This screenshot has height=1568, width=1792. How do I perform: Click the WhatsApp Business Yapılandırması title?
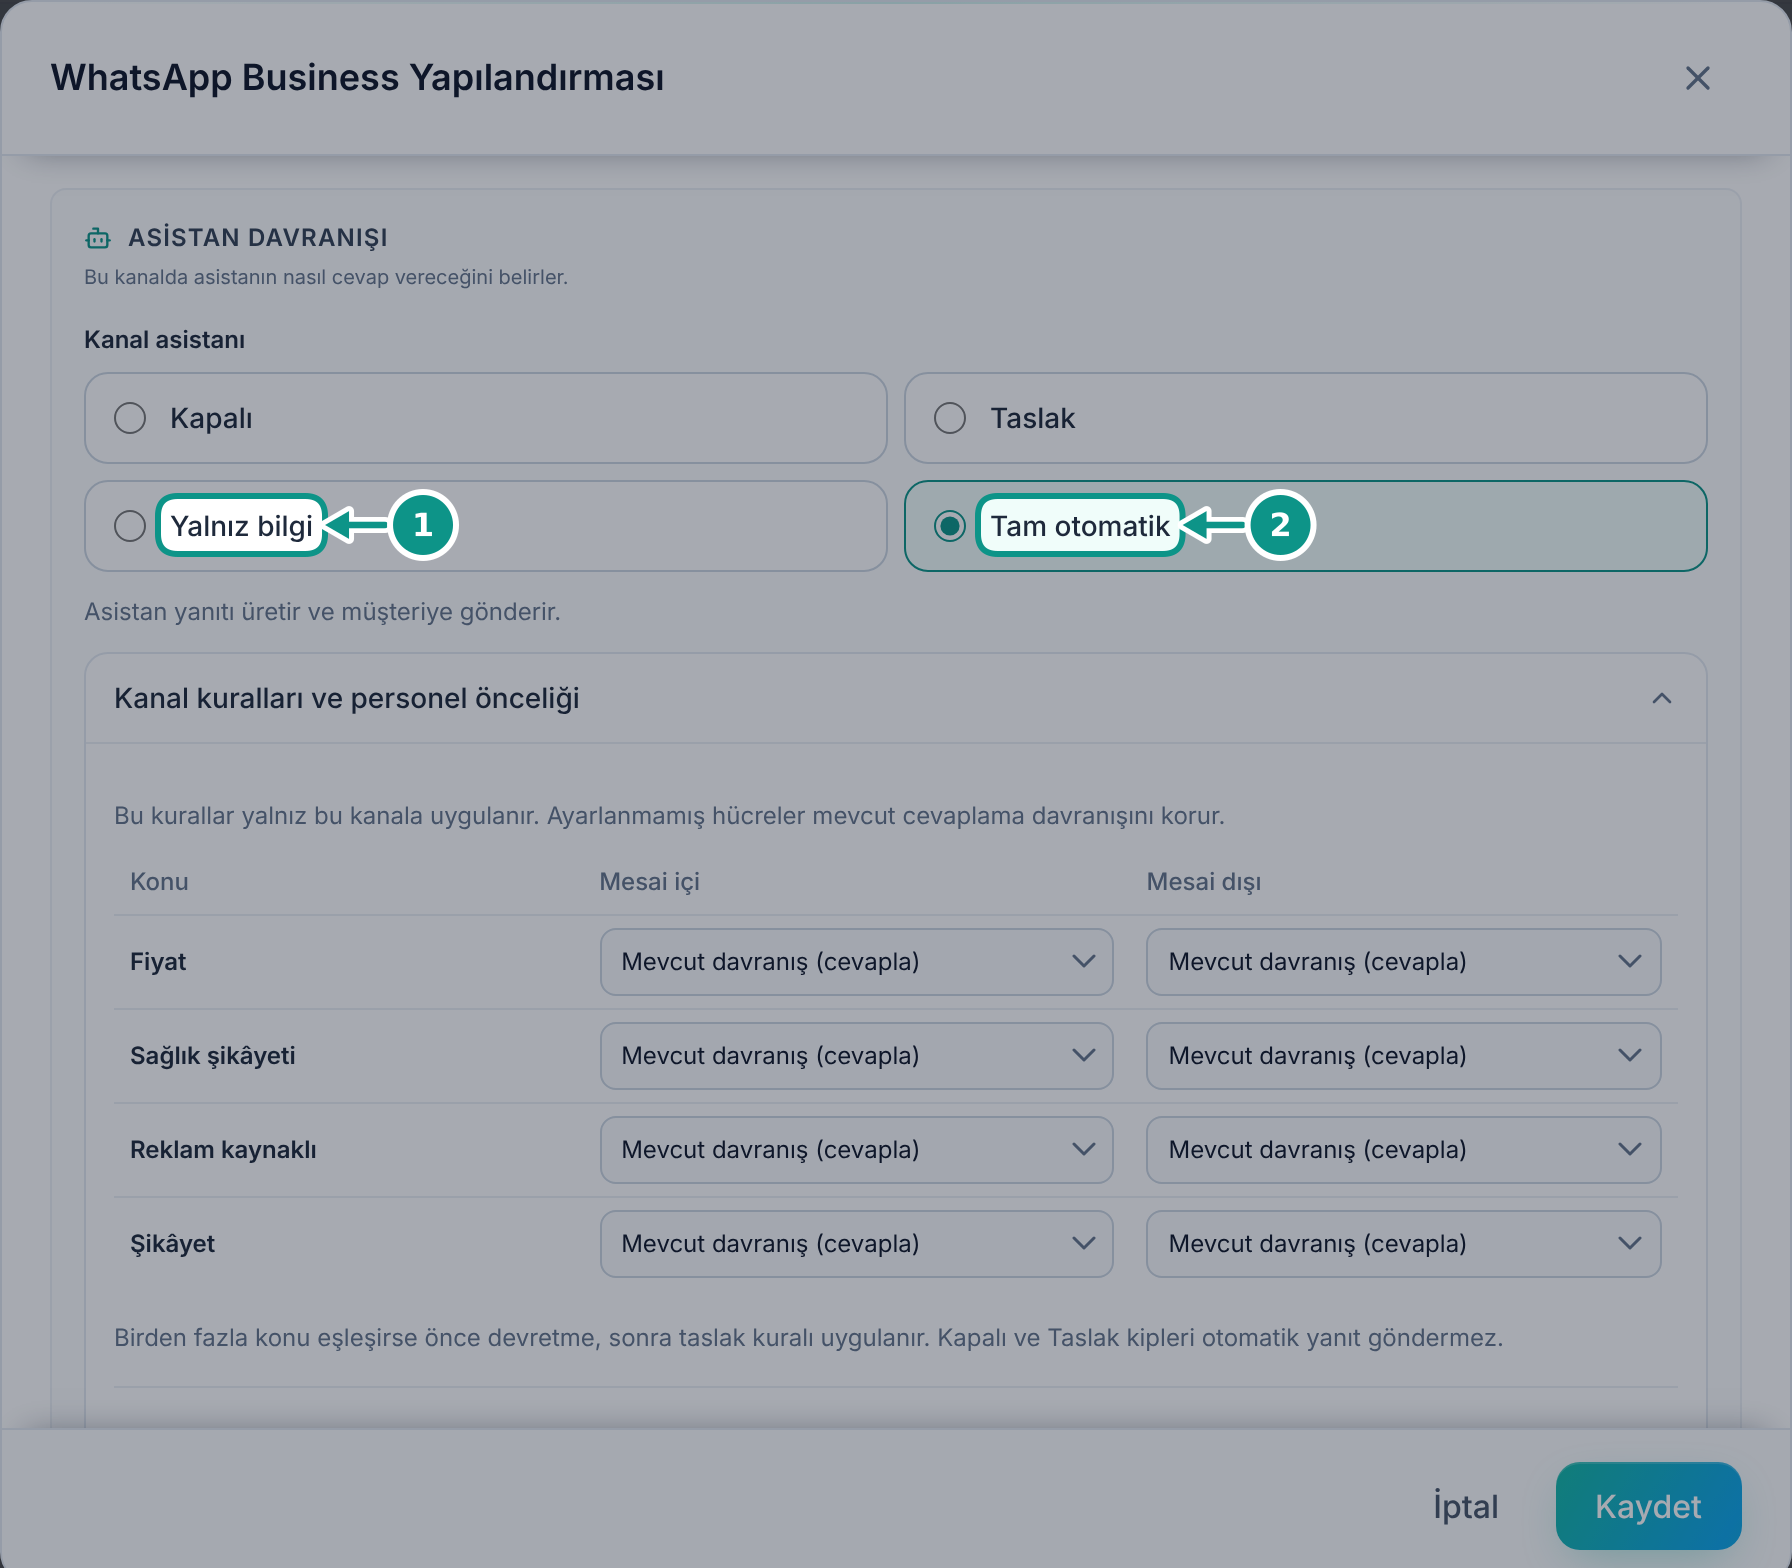[357, 78]
